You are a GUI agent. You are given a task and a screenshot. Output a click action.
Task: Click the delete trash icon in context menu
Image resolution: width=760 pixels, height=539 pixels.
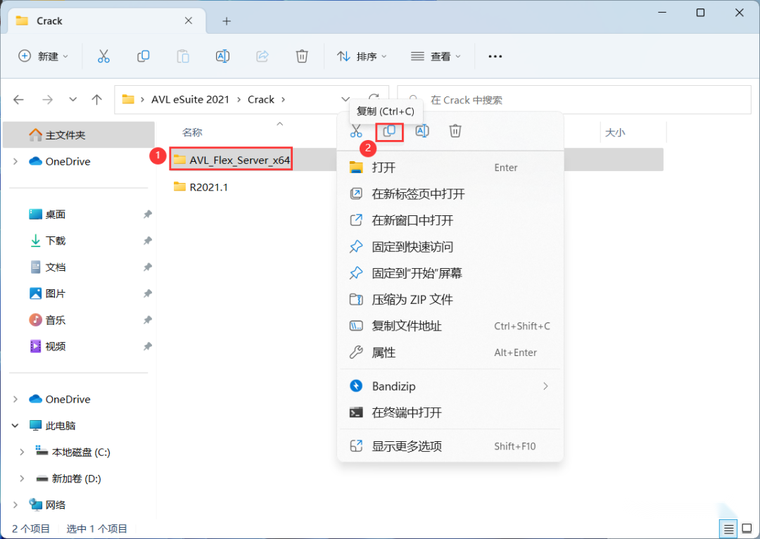coord(455,131)
